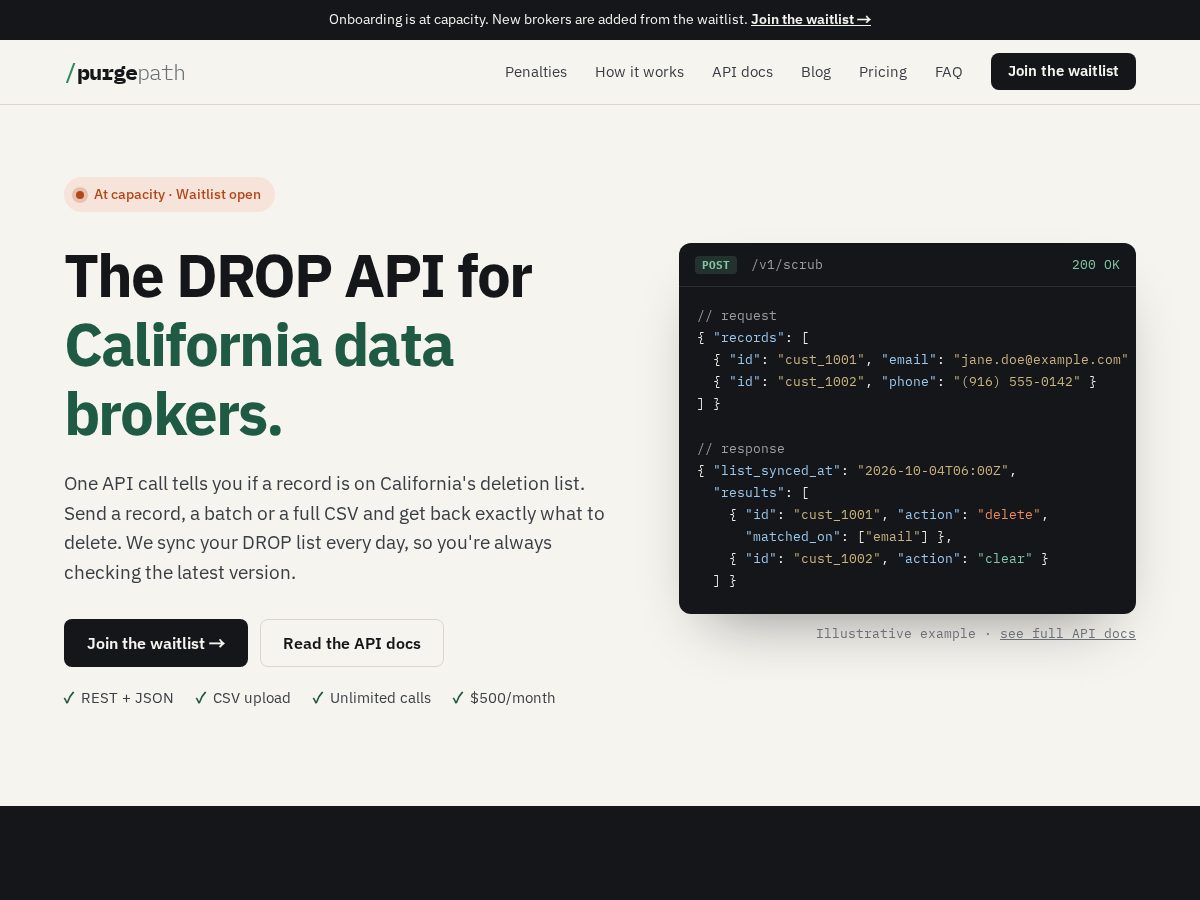Click the orange status dot in capacity badge
This screenshot has width=1200, height=900.
pyautogui.click(x=80, y=195)
